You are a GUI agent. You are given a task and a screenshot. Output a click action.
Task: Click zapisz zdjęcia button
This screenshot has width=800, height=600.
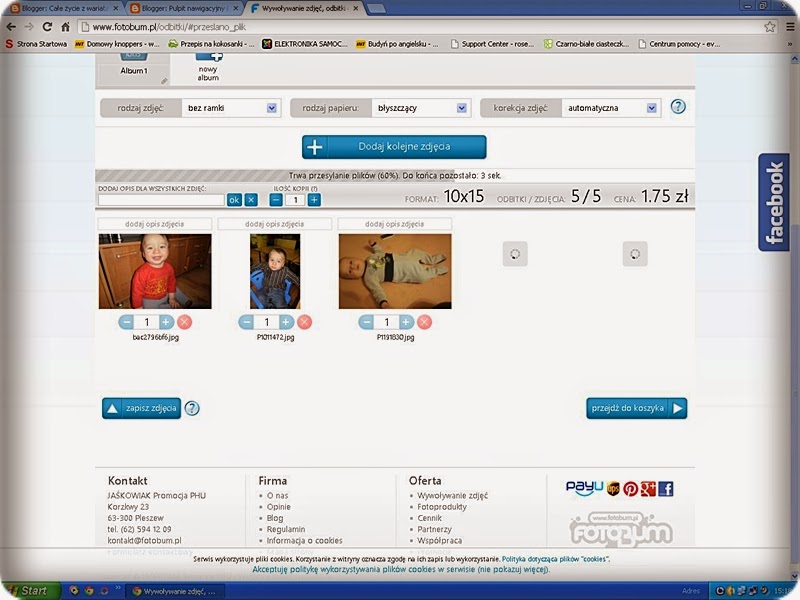point(141,408)
